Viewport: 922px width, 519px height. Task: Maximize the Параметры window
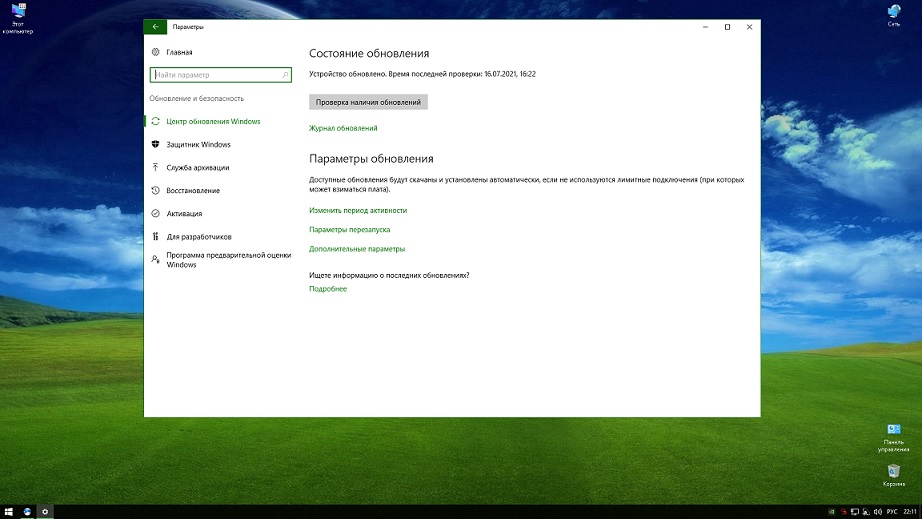point(727,27)
